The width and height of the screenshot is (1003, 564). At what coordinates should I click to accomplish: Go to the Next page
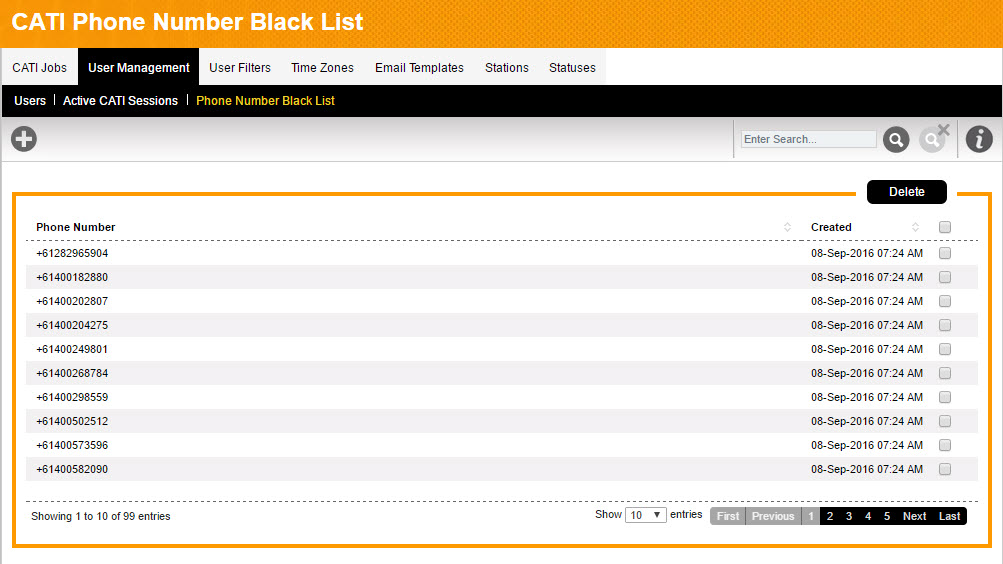point(914,516)
